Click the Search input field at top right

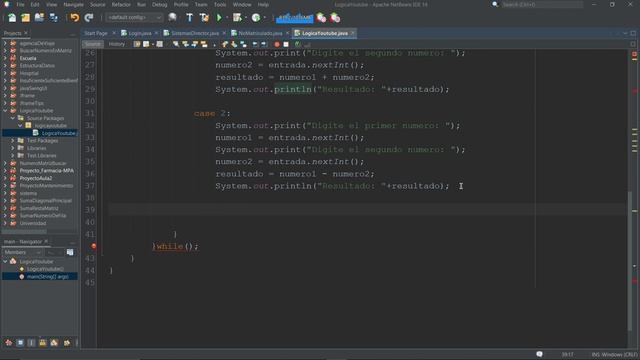542,4
